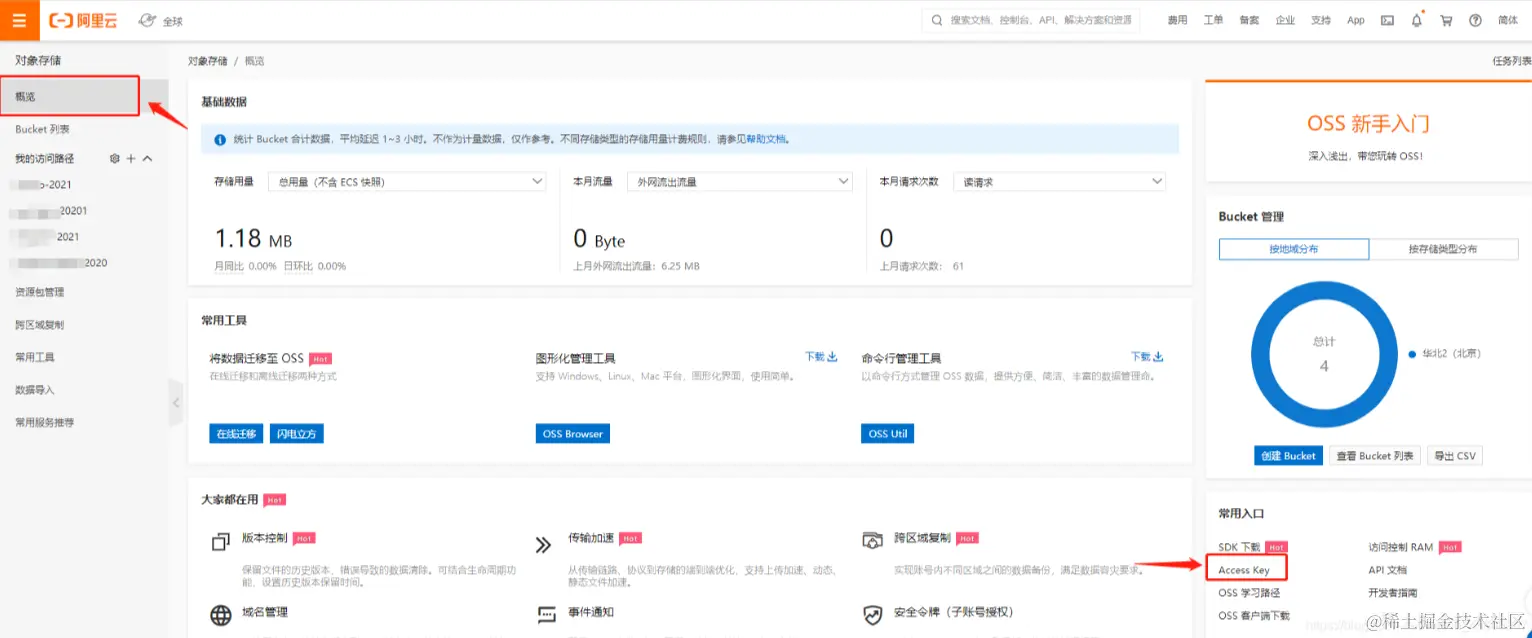
Task: Open the 全球 global region selector
Action: (160, 20)
